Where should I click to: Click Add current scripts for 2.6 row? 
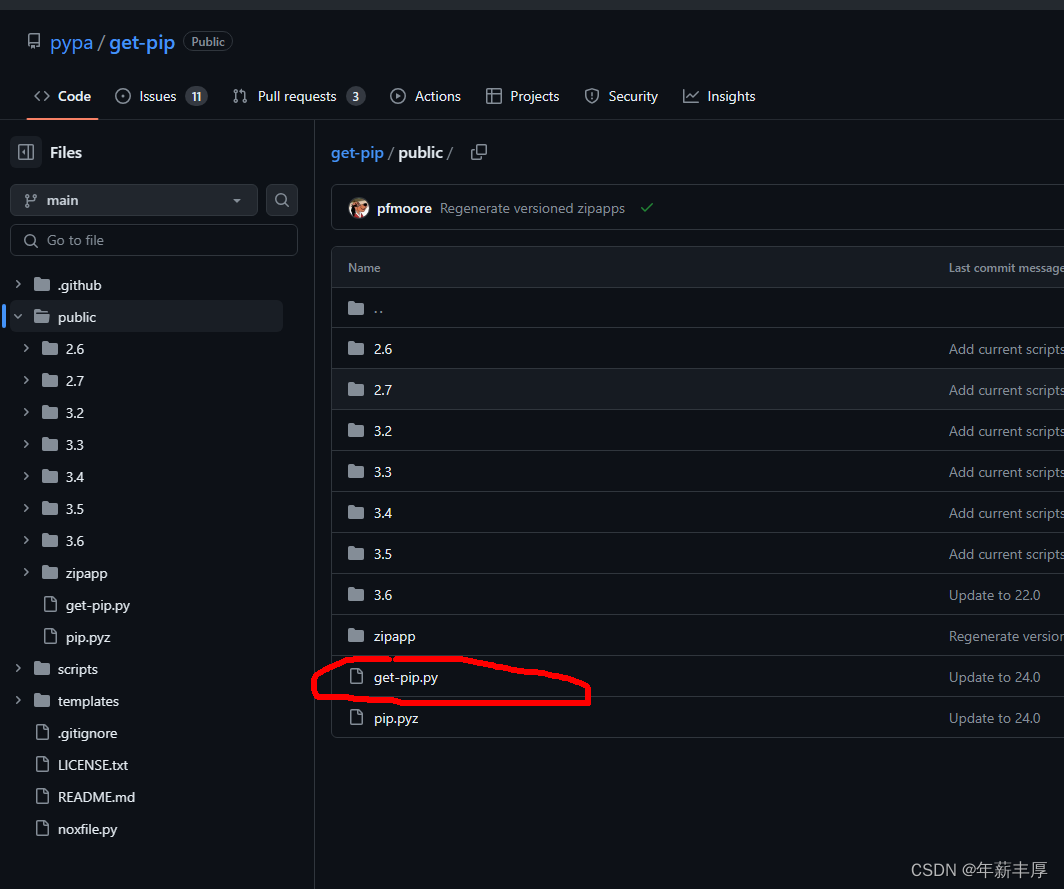click(x=1006, y=349)
